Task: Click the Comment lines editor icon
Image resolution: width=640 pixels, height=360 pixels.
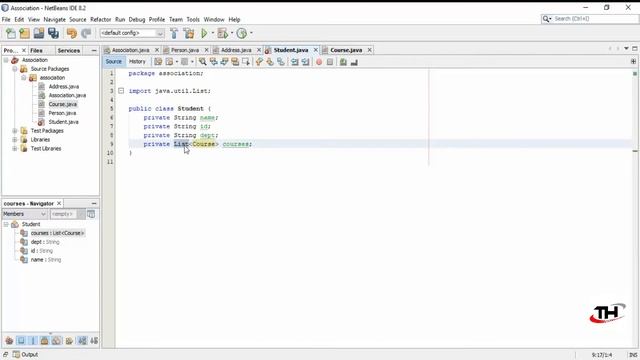Action: coord(343,62)
